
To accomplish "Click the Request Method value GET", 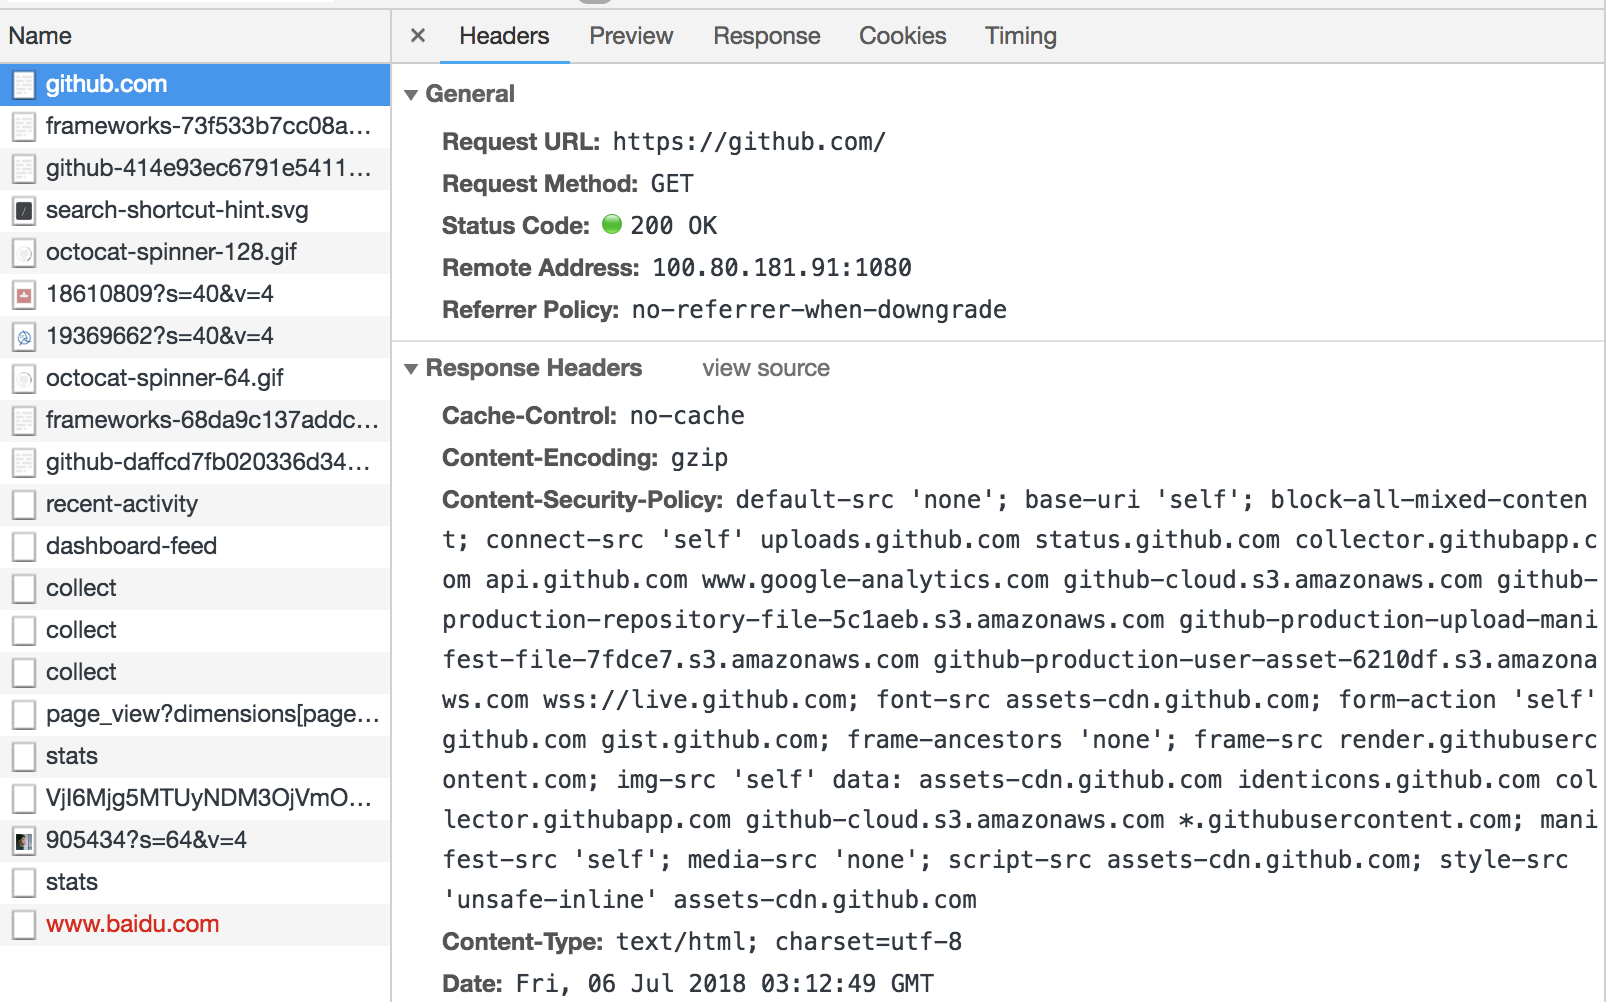I will point(672,184).
